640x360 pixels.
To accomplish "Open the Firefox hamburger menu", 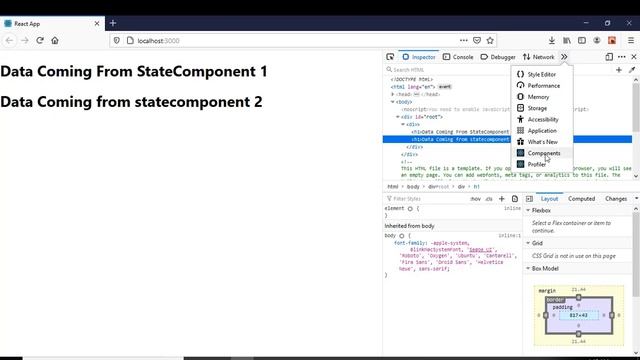I will (631, 40).
